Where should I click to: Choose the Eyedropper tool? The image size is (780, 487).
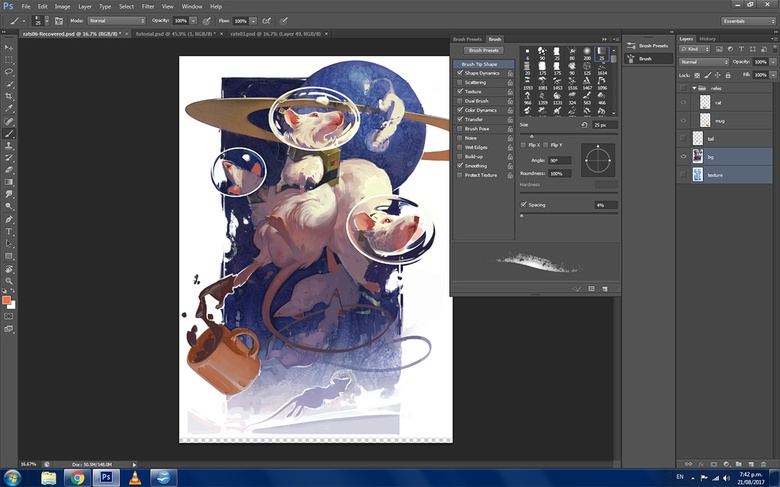pyautogui.click(x=9, y=108)
